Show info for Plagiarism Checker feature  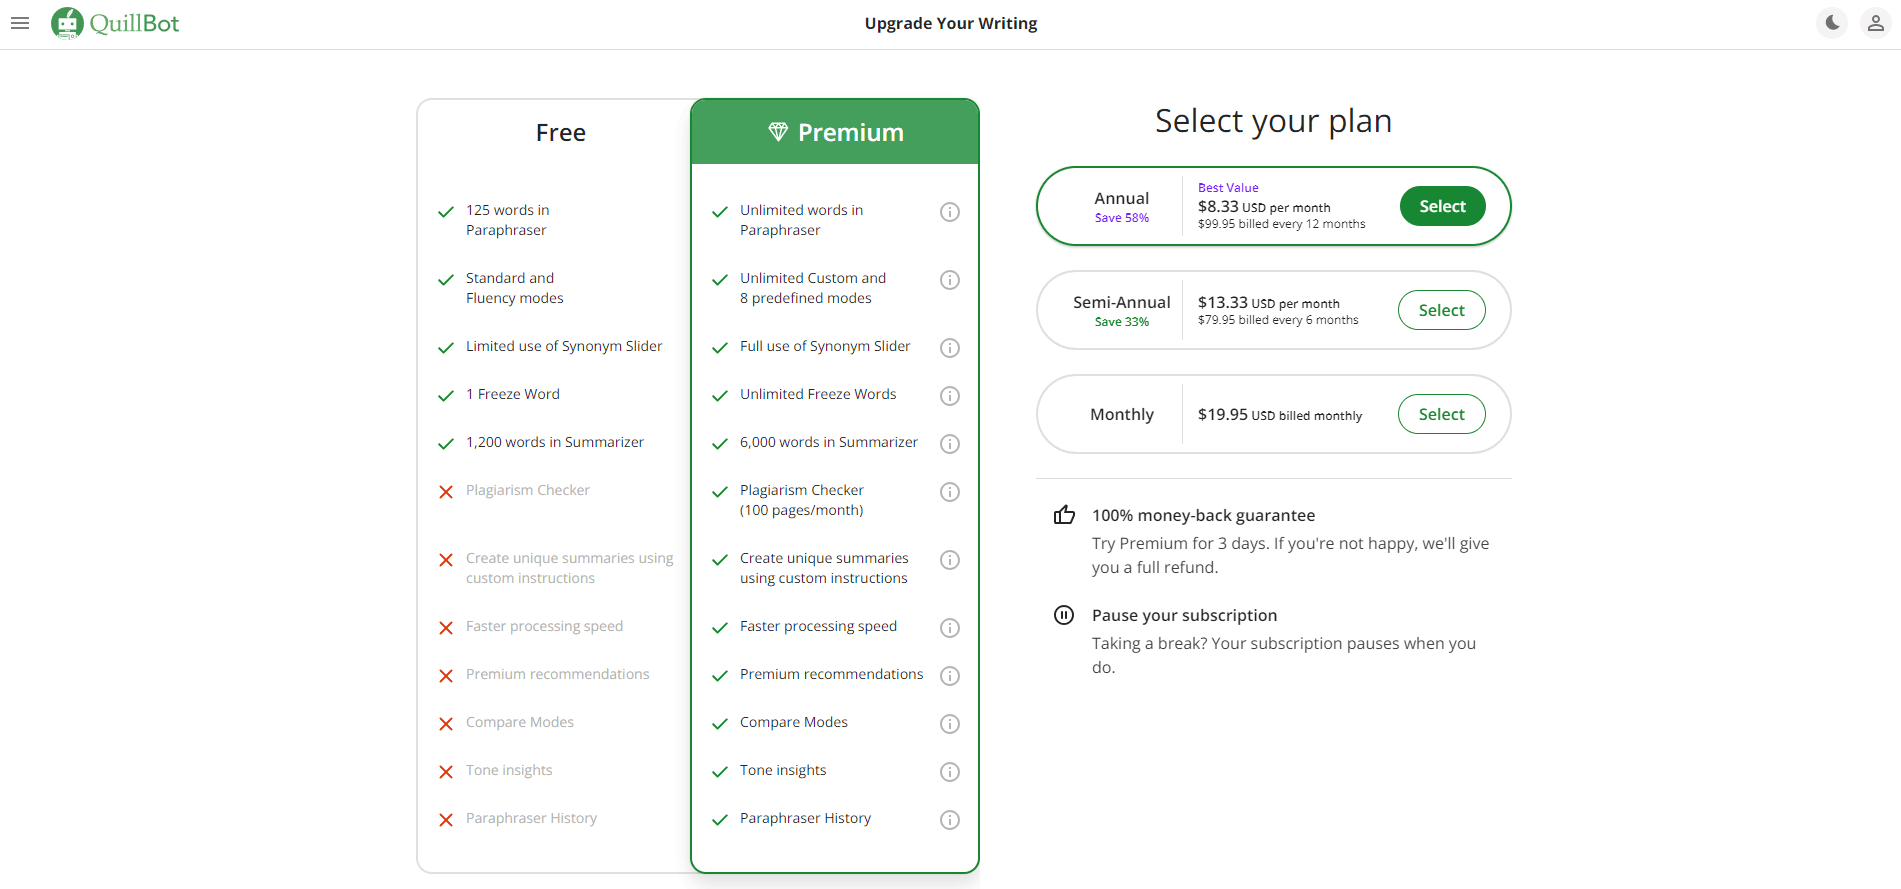pyautogui.click(x=950, y=492)
